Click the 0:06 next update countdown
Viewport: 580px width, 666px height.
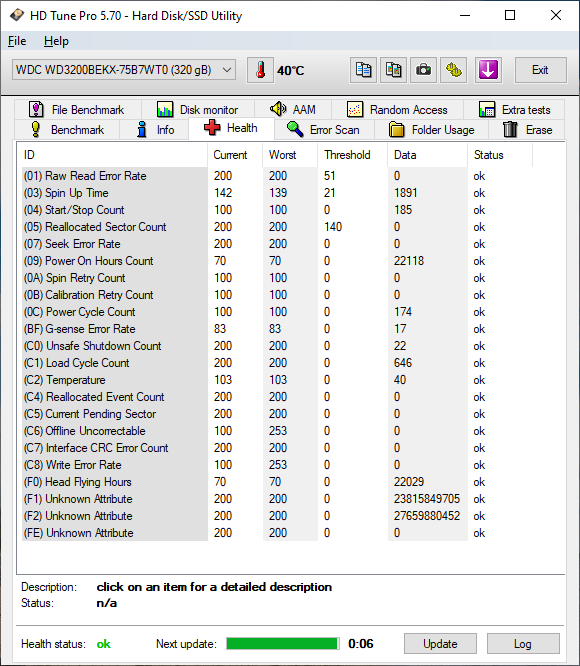point(360,644)
